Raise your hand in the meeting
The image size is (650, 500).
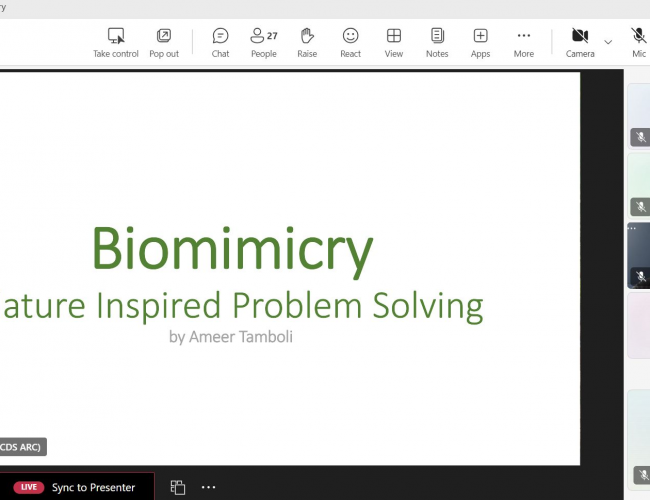tap(307, 42)
